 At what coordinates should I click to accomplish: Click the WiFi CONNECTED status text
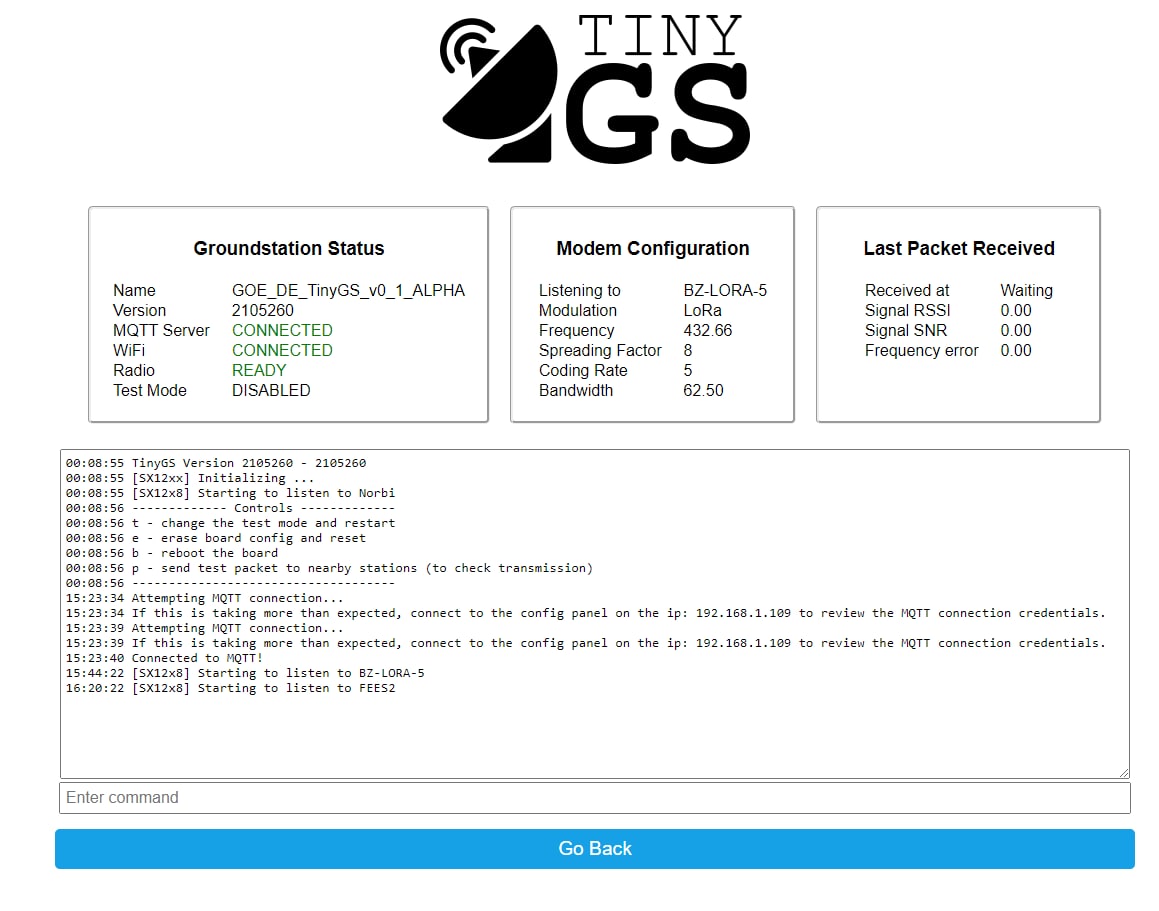282,350
